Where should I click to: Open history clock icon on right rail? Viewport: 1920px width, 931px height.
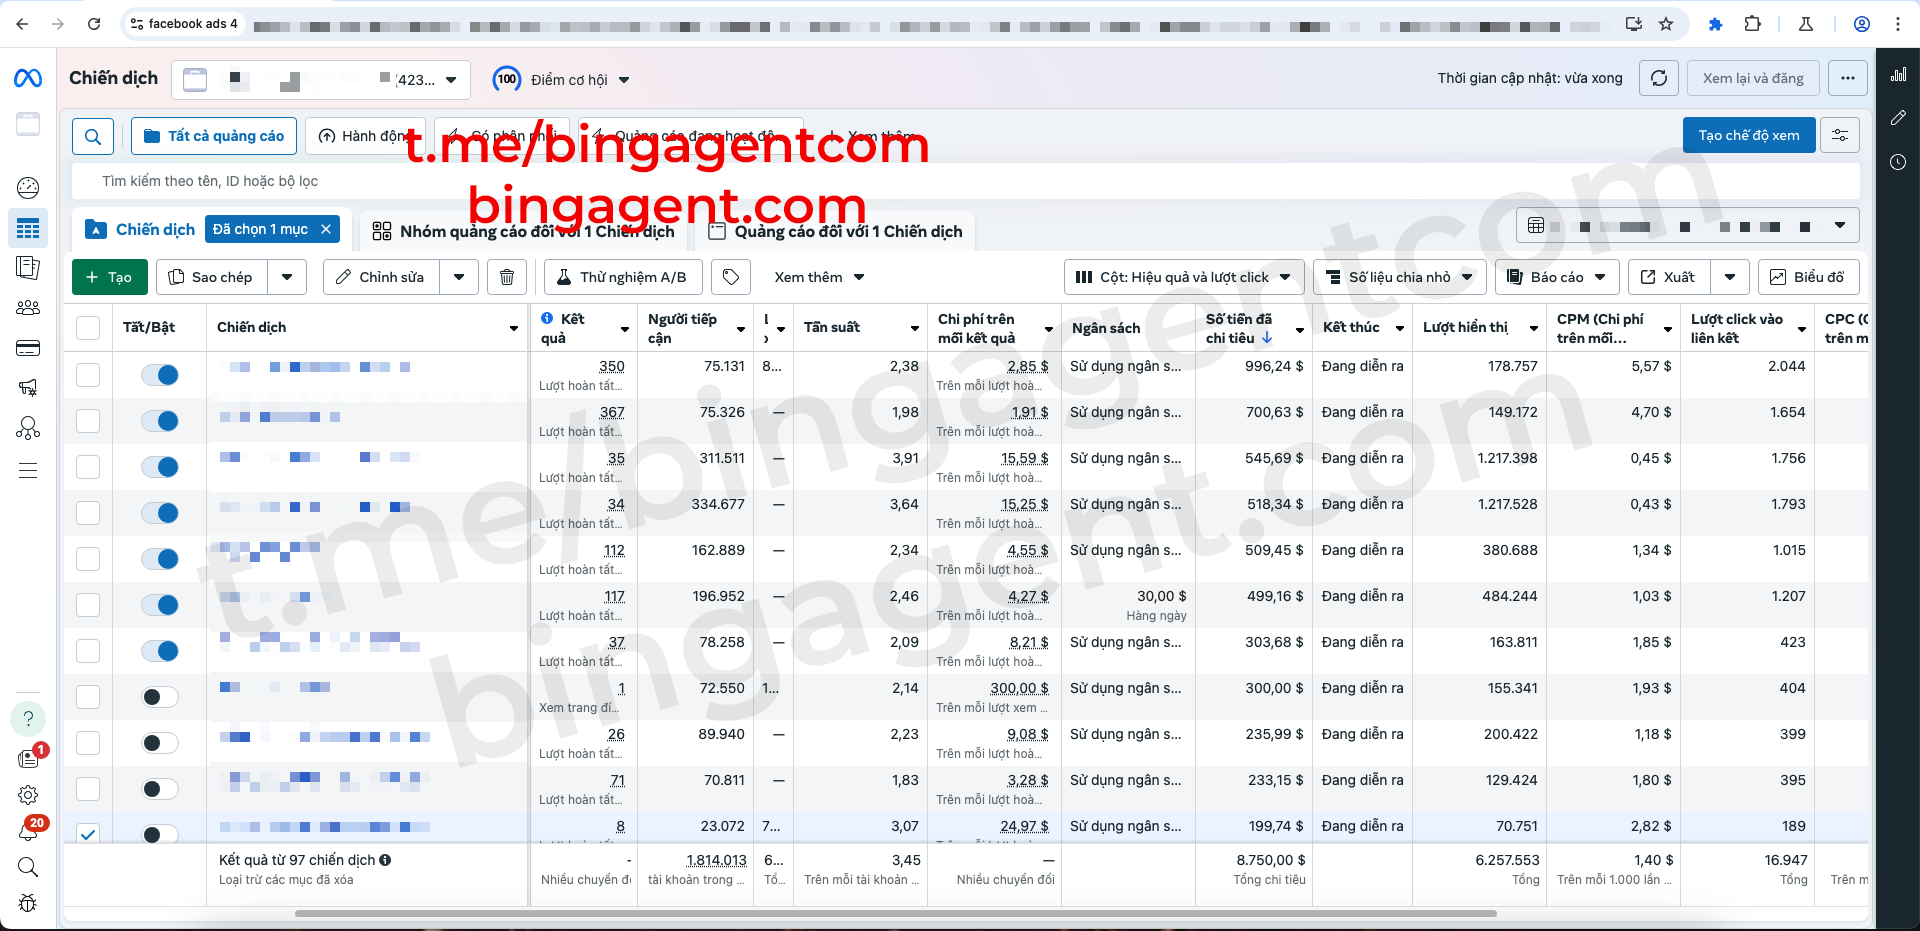coord(1898,162)
